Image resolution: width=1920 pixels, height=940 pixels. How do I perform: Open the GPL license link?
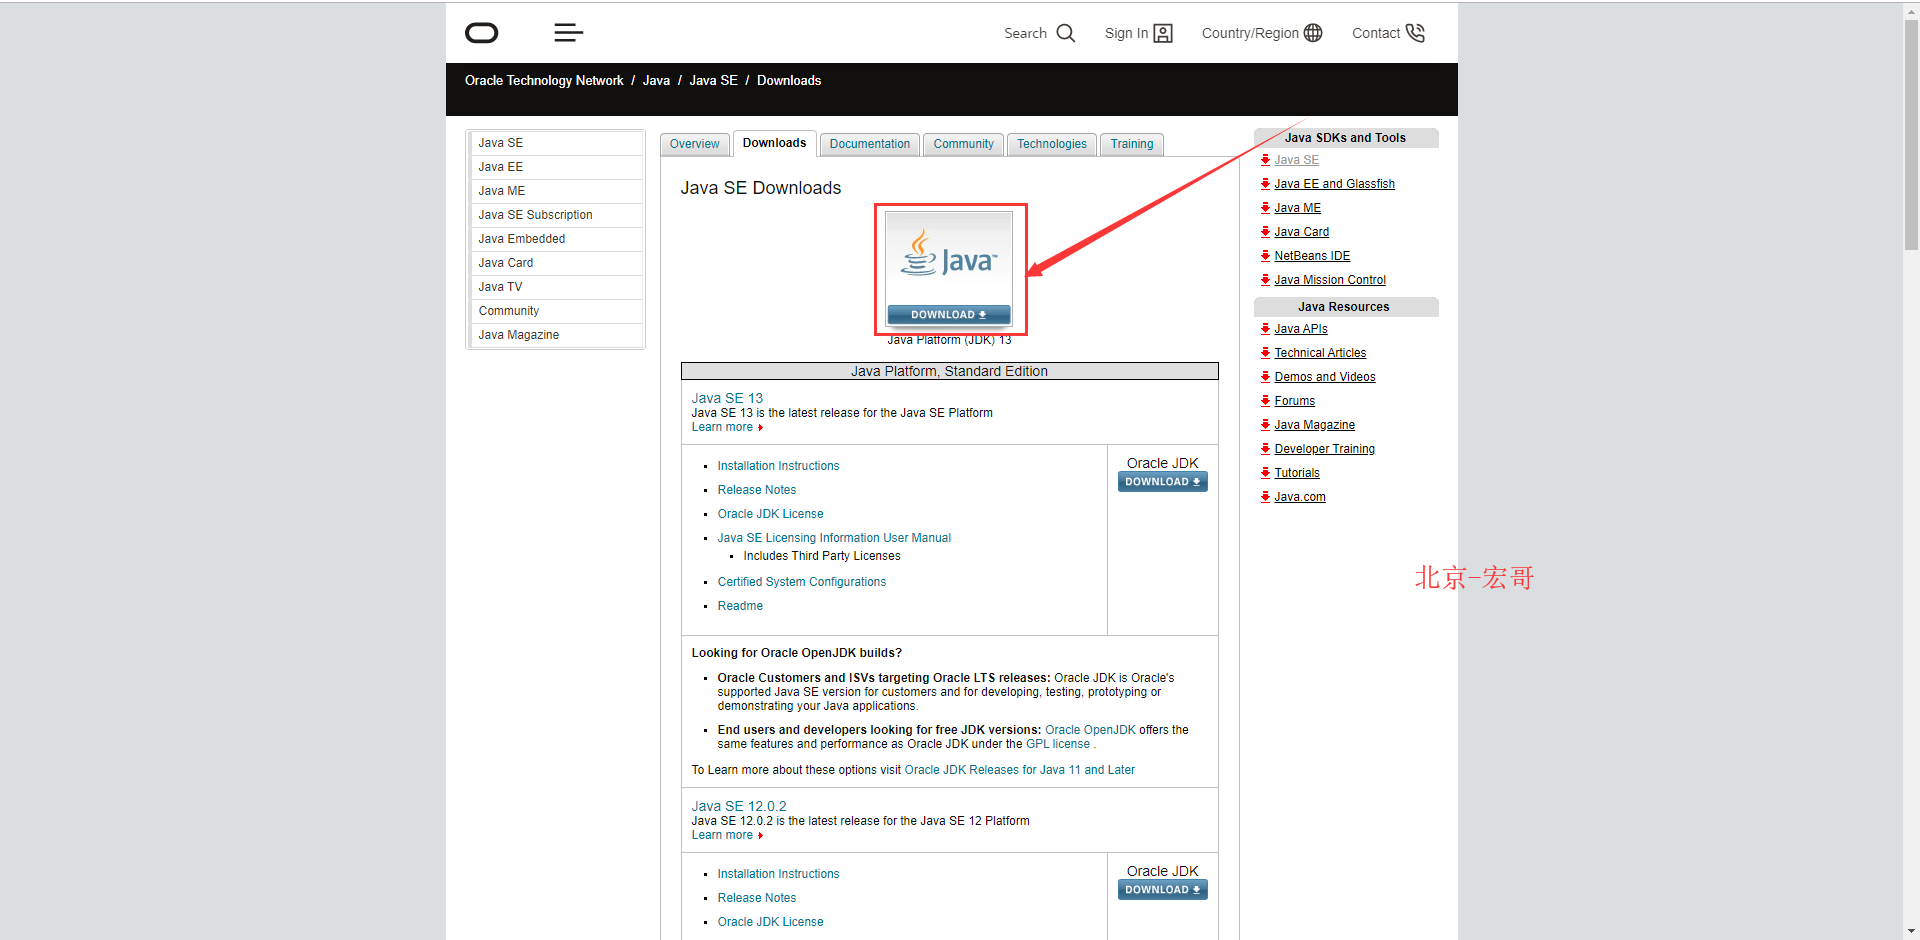click(x=1058, y=744)
